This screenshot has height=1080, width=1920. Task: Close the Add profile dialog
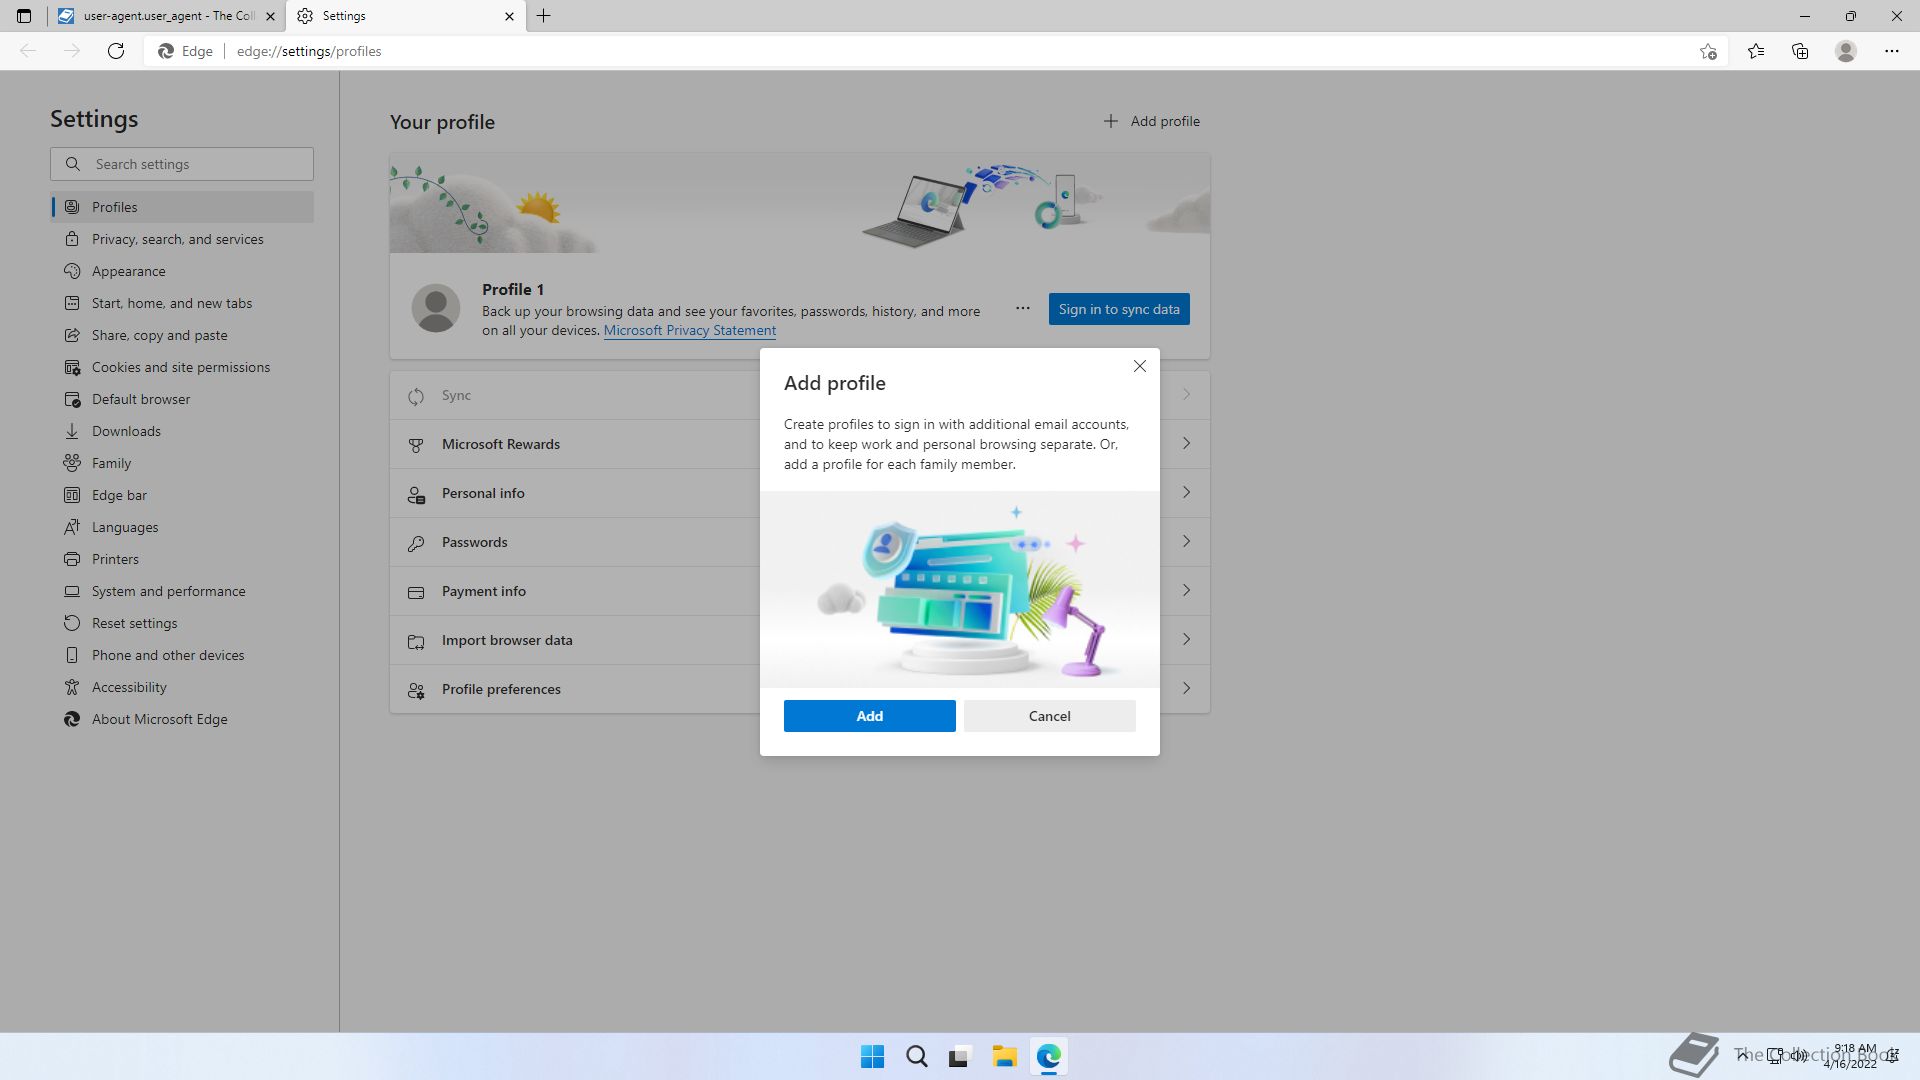tap(1139, 366)
